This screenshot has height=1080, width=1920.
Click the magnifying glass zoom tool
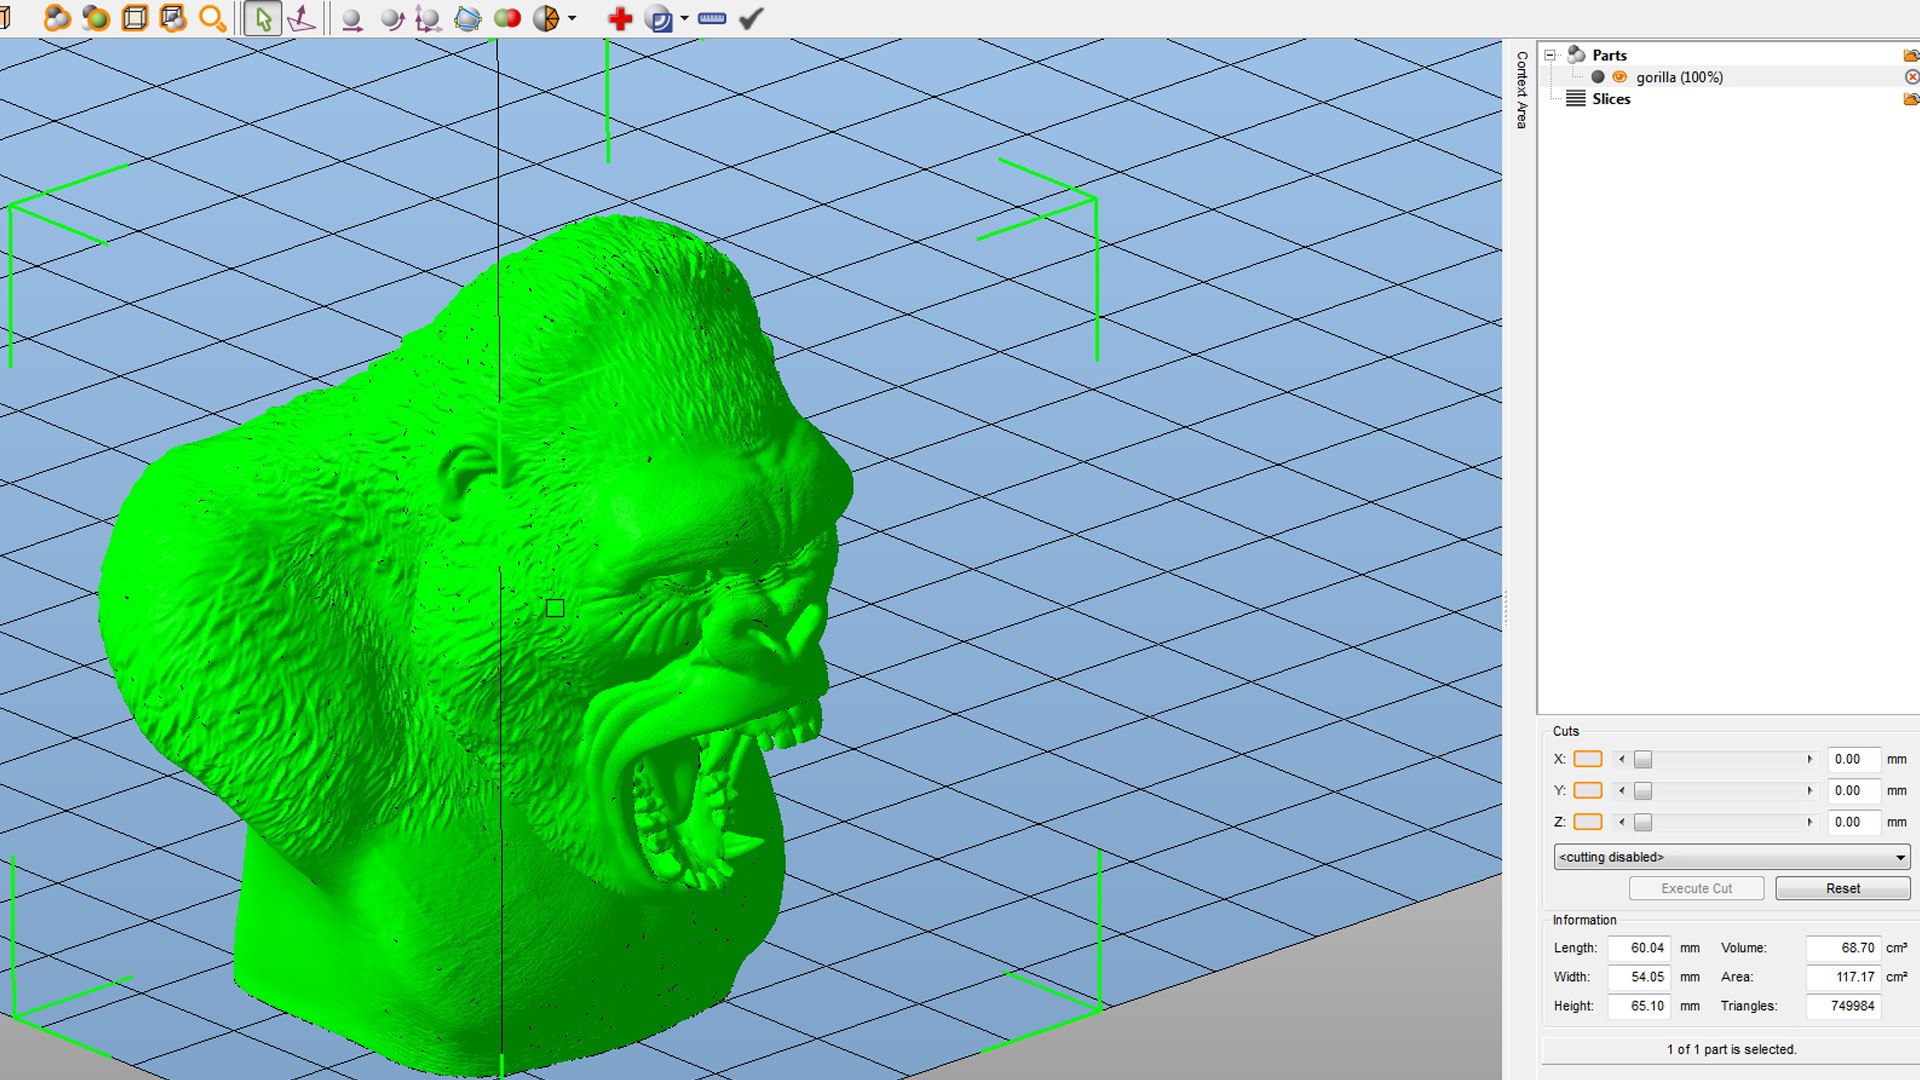click(212, 18)
